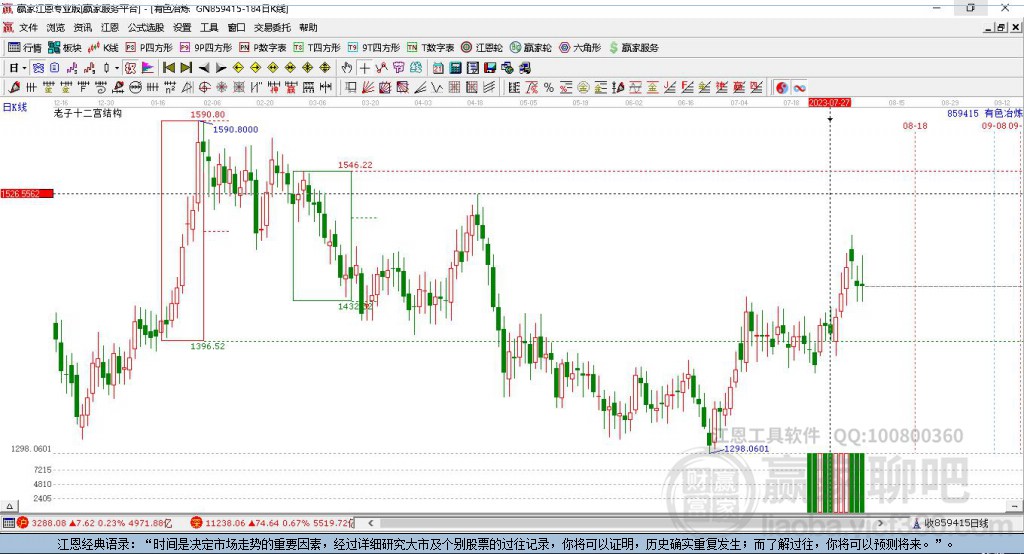Open the 浏览 menu

click(x=56, y=27)
